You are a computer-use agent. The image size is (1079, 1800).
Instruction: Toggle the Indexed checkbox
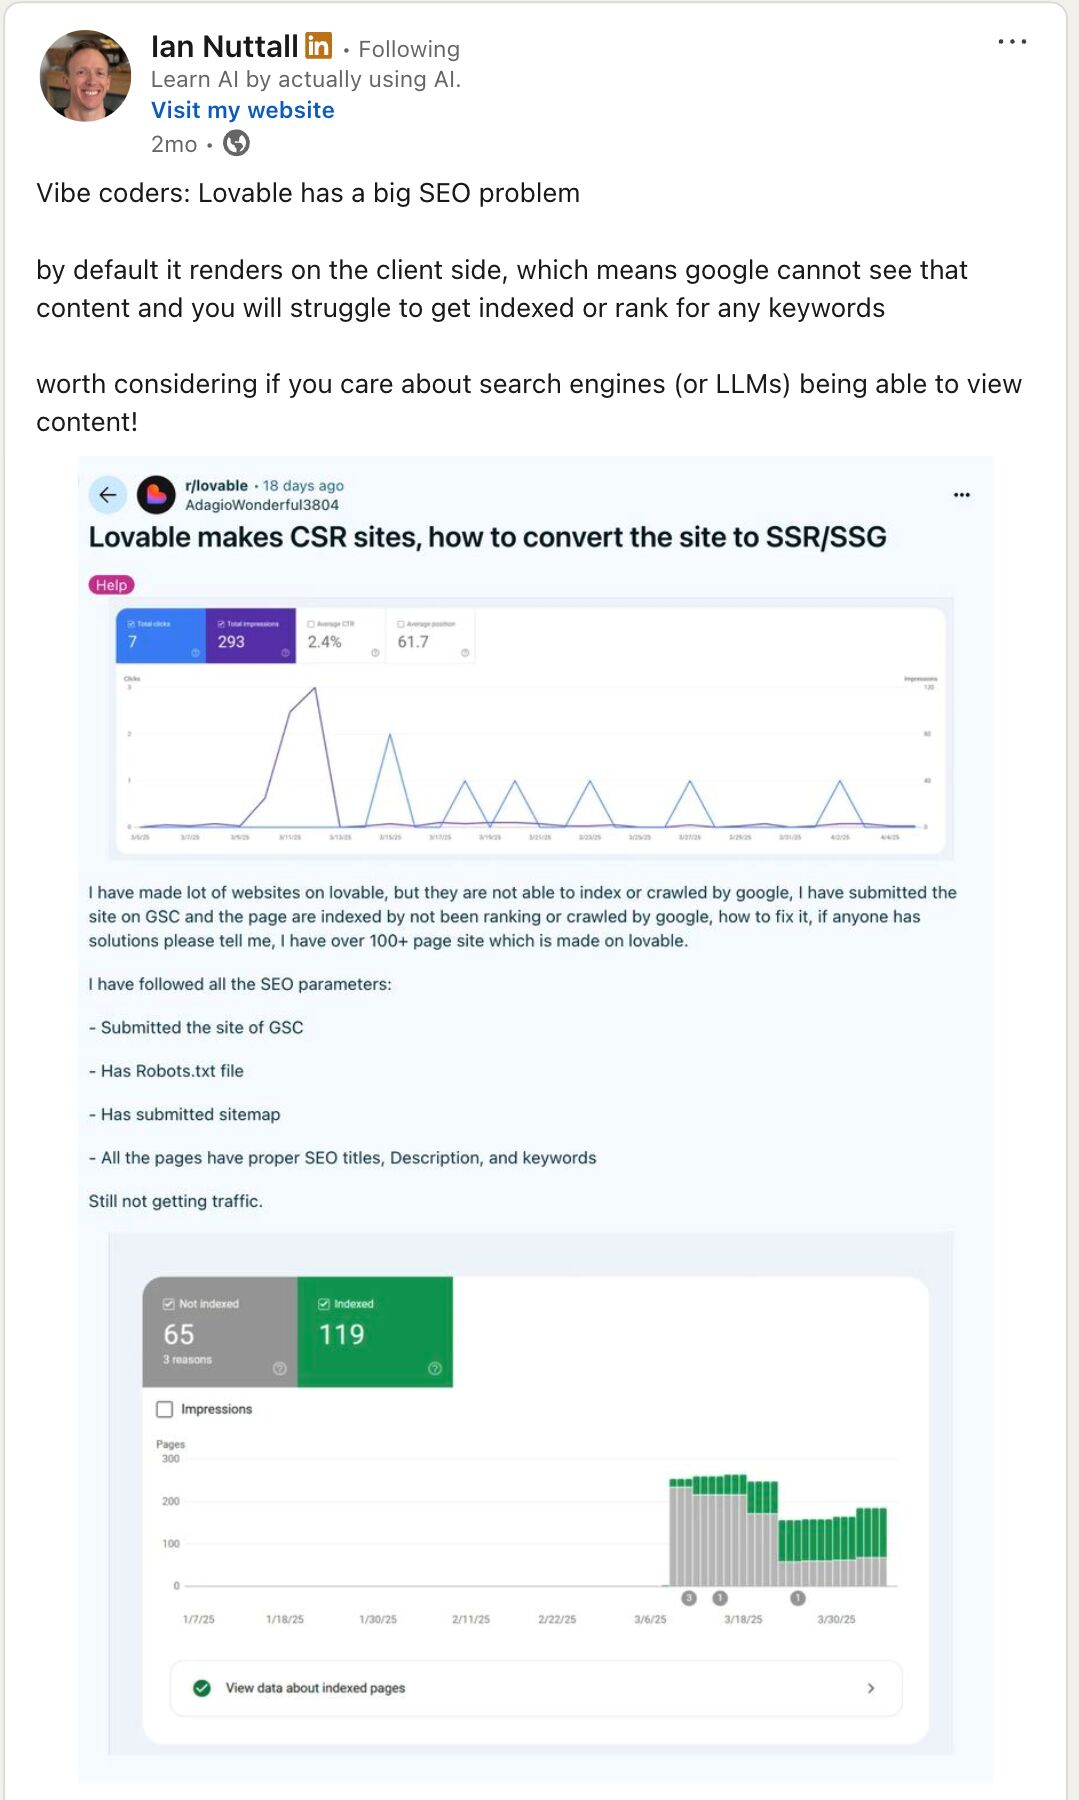(324, 1304)
